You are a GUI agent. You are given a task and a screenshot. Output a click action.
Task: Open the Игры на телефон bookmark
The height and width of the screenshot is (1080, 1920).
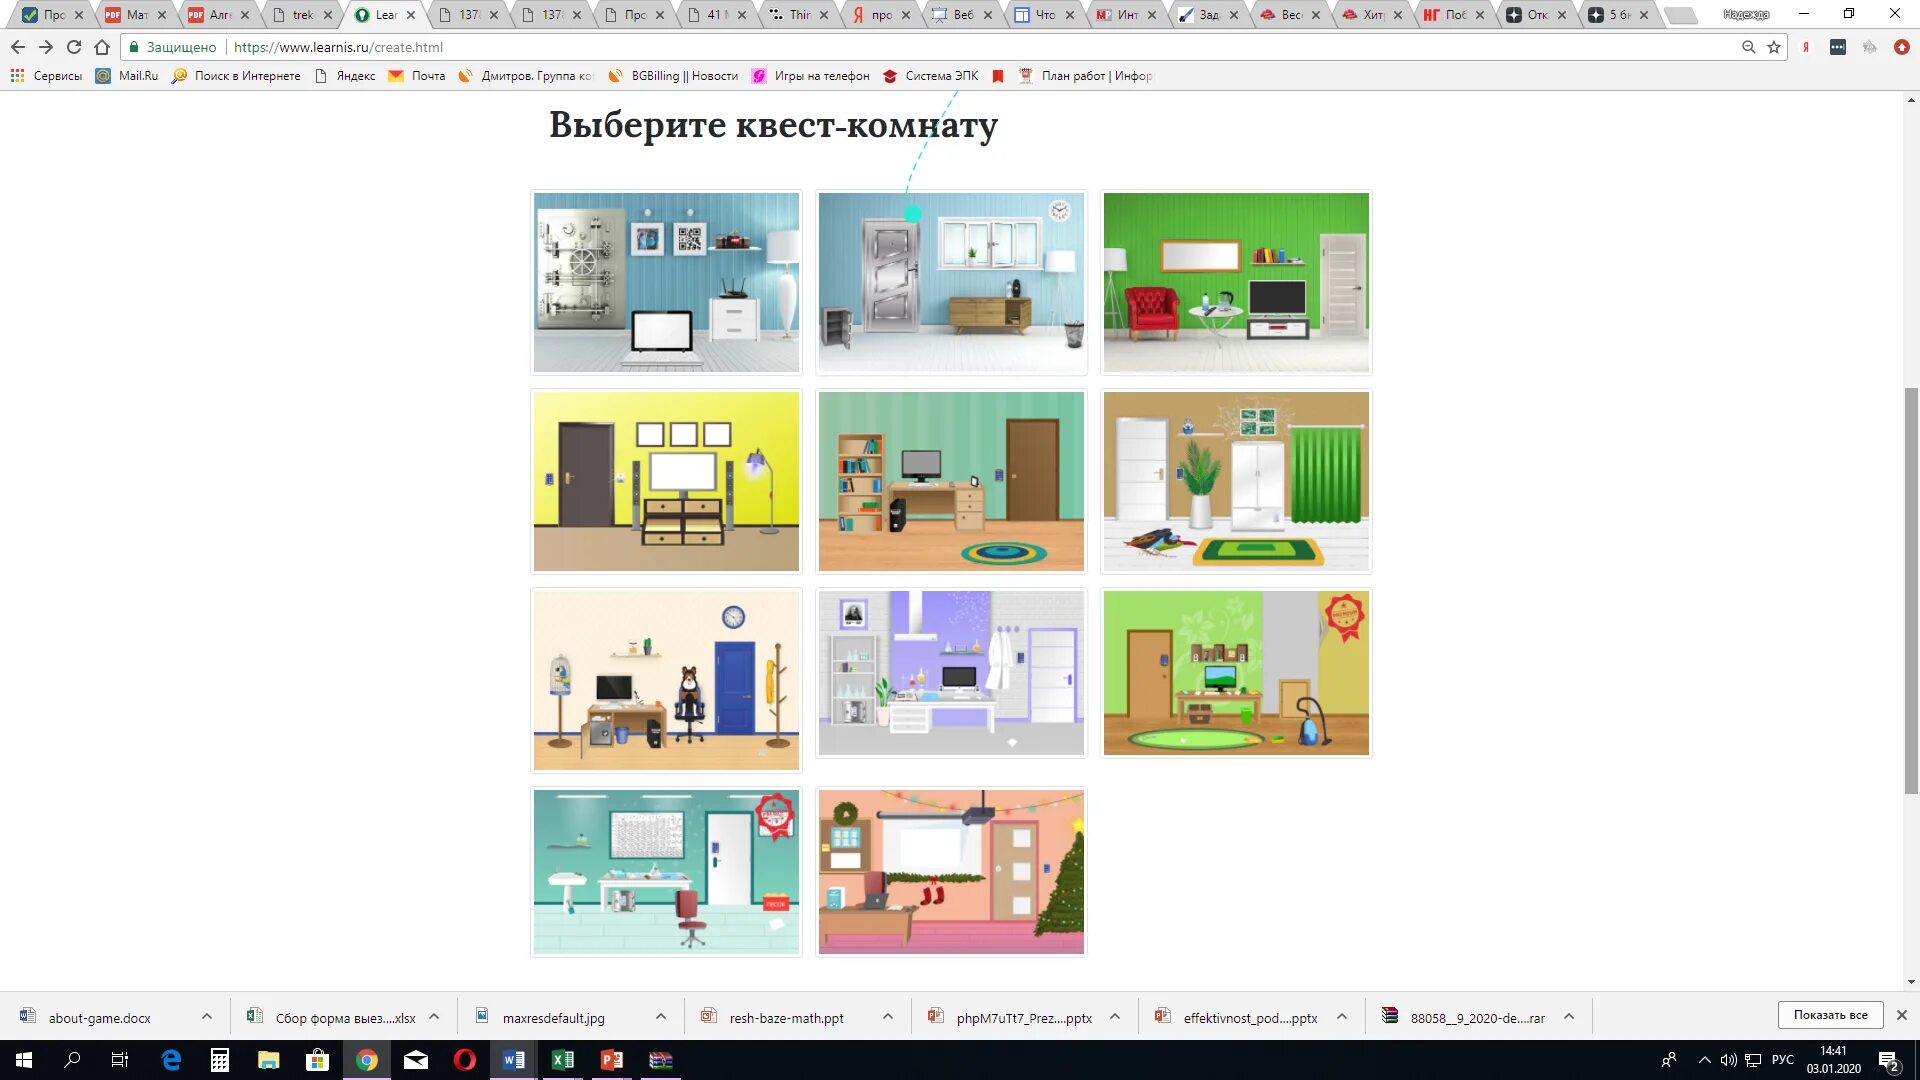click(x=810, y=76)
